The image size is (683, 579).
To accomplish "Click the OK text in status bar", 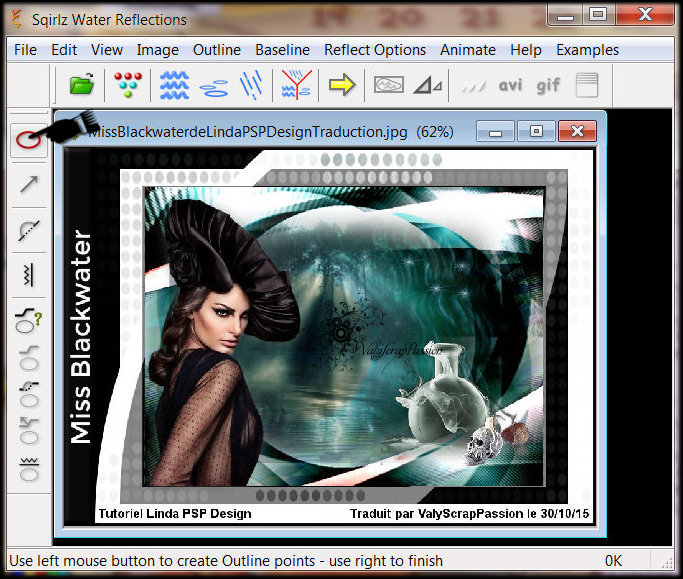I will [x=613, y=561].
